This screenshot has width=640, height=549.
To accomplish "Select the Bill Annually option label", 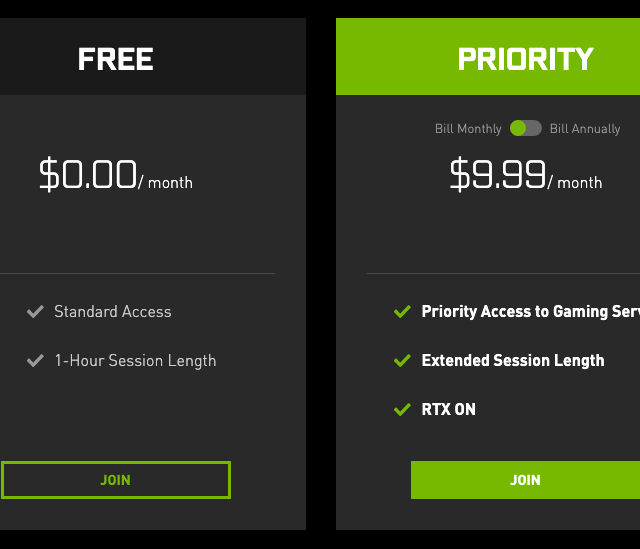I will (585, 129).
